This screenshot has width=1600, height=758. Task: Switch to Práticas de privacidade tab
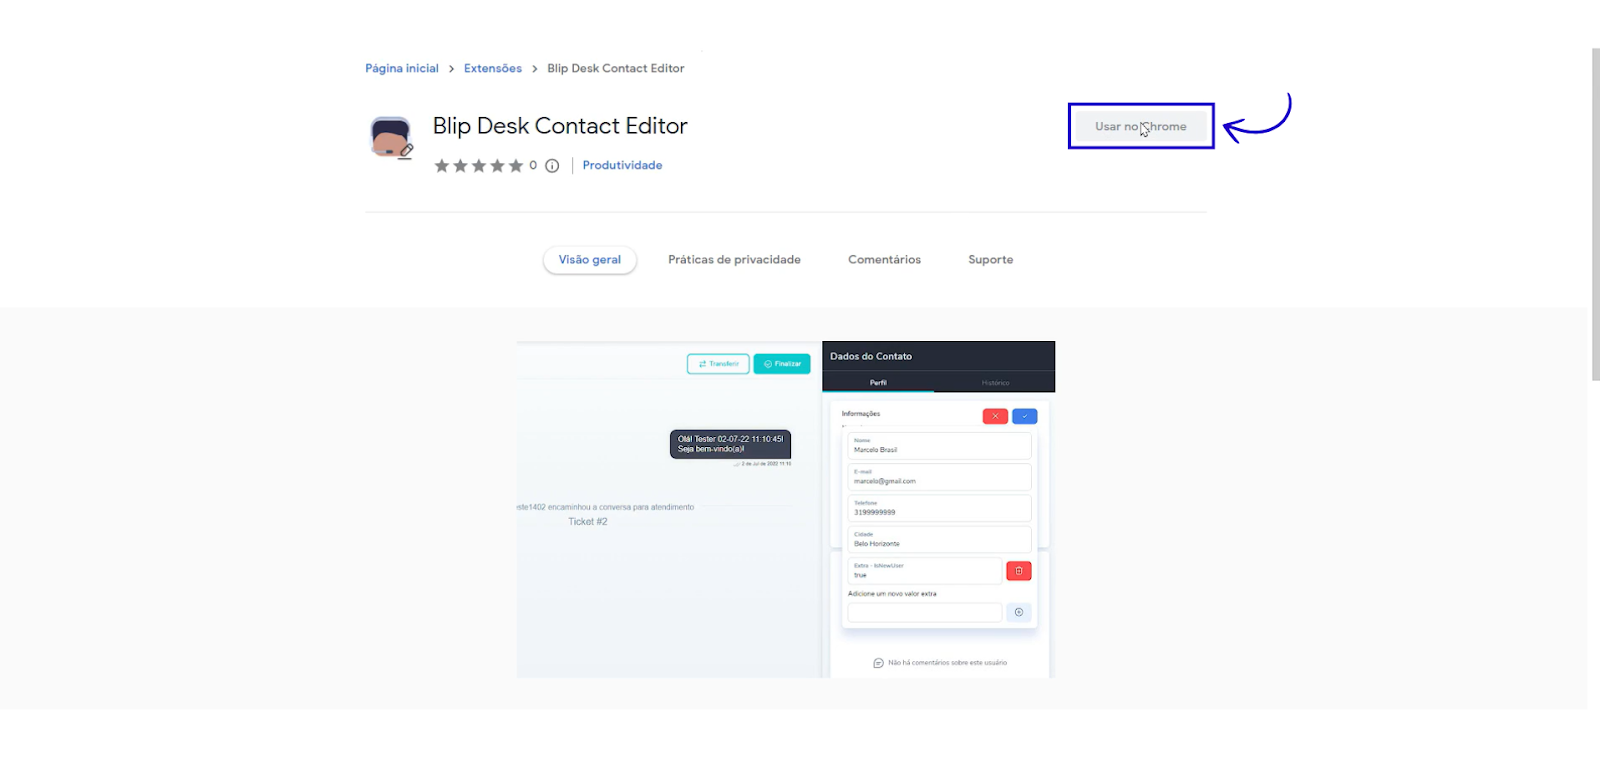(x=734, y=260)
